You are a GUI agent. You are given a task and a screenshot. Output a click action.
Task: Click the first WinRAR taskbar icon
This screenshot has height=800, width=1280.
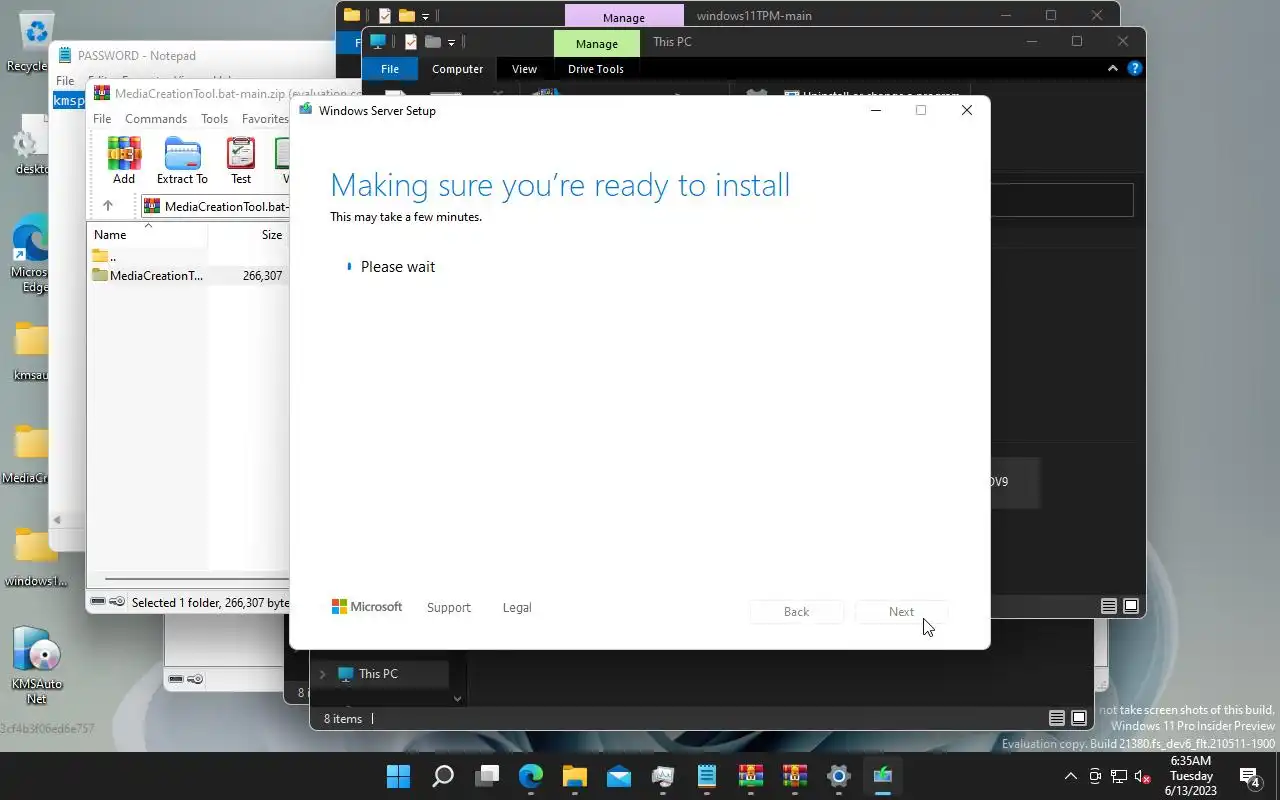click(751, 776)
